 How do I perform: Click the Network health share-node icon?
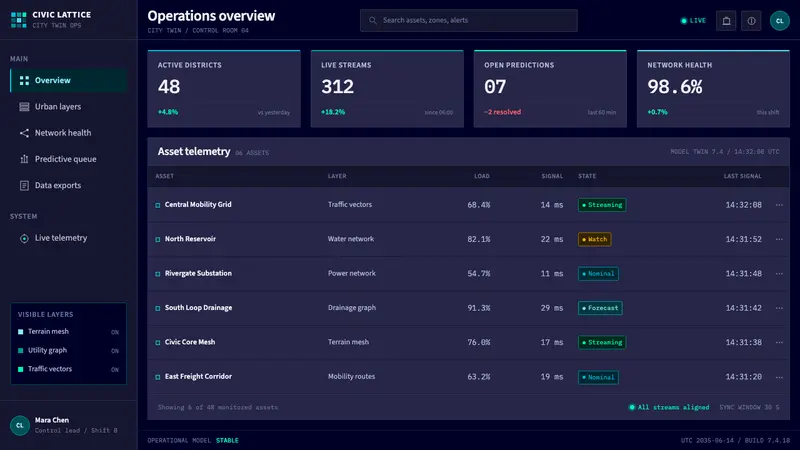pyautogui.click(x=24, y=133)
